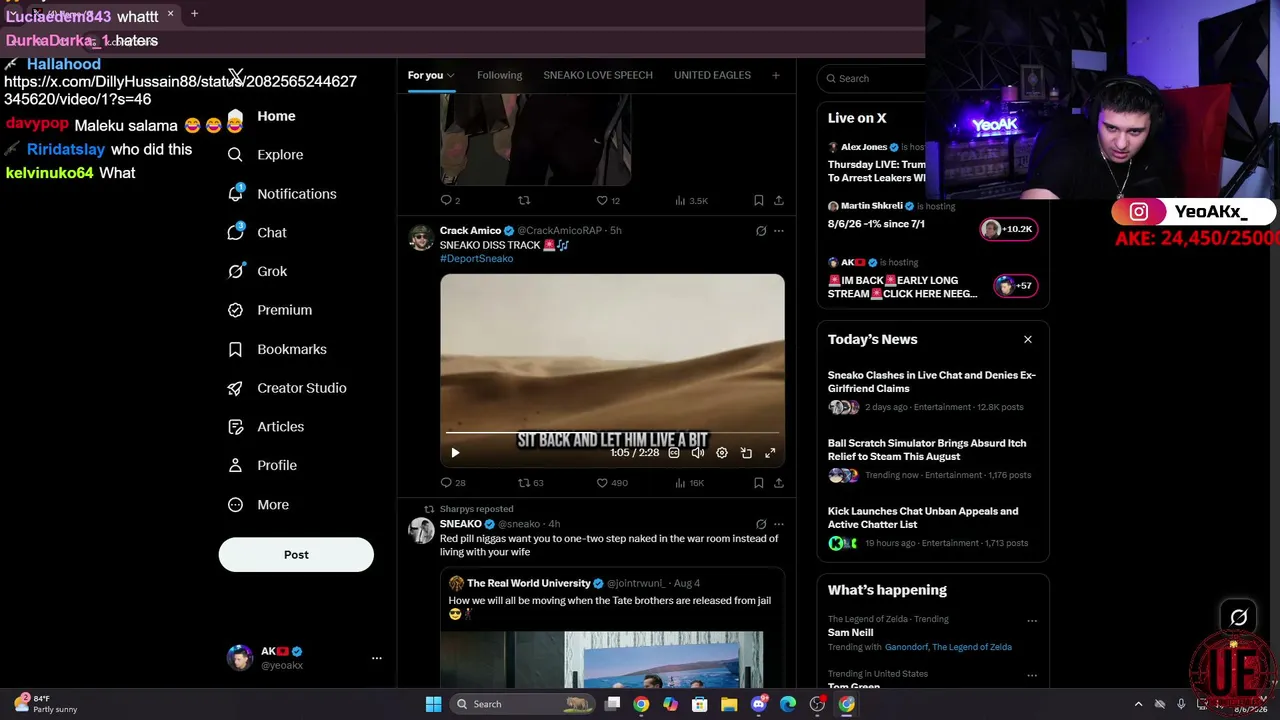Open Grok actions on the SNEAKO post
This screenshot has height=720, width=1280.
pyautogui.click(x=761, y=524)
